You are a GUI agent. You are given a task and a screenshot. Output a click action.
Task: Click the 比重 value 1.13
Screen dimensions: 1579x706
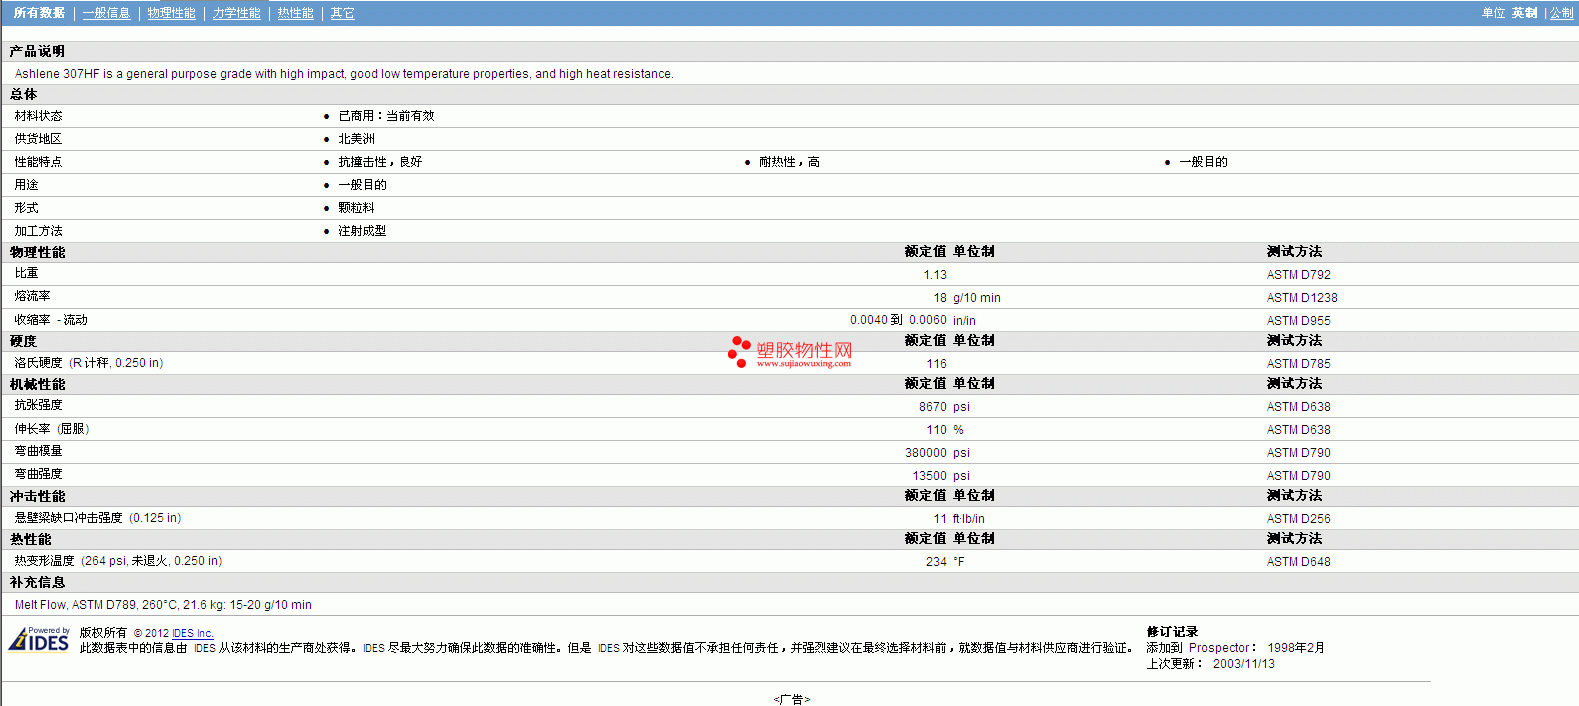pyautogui.click(x=935, y=275)
